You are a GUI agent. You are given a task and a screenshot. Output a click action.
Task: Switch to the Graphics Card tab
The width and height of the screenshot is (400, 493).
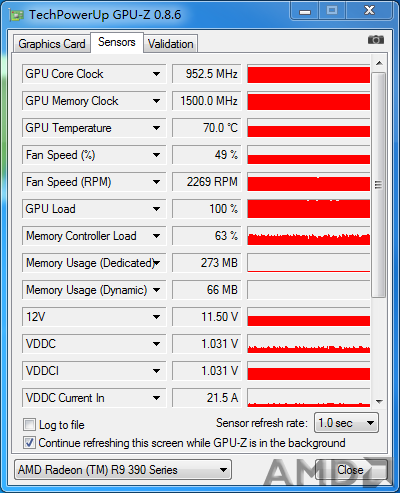tap(52, 44)
